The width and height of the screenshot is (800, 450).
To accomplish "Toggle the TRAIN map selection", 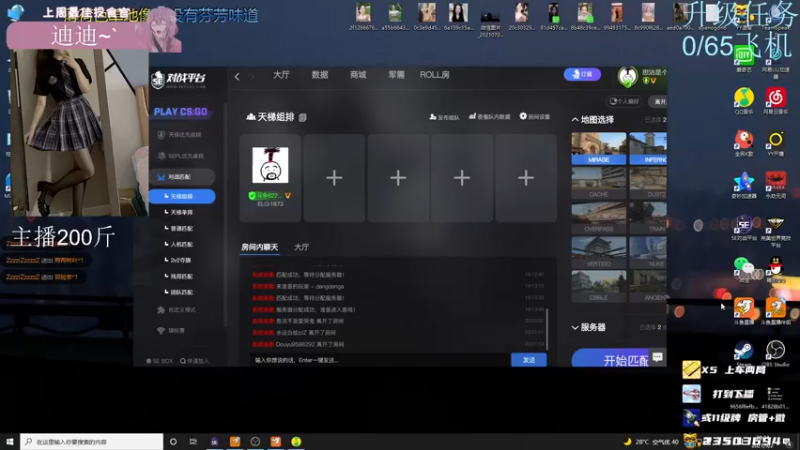I will pyautogui.click(x=648, y=217).
